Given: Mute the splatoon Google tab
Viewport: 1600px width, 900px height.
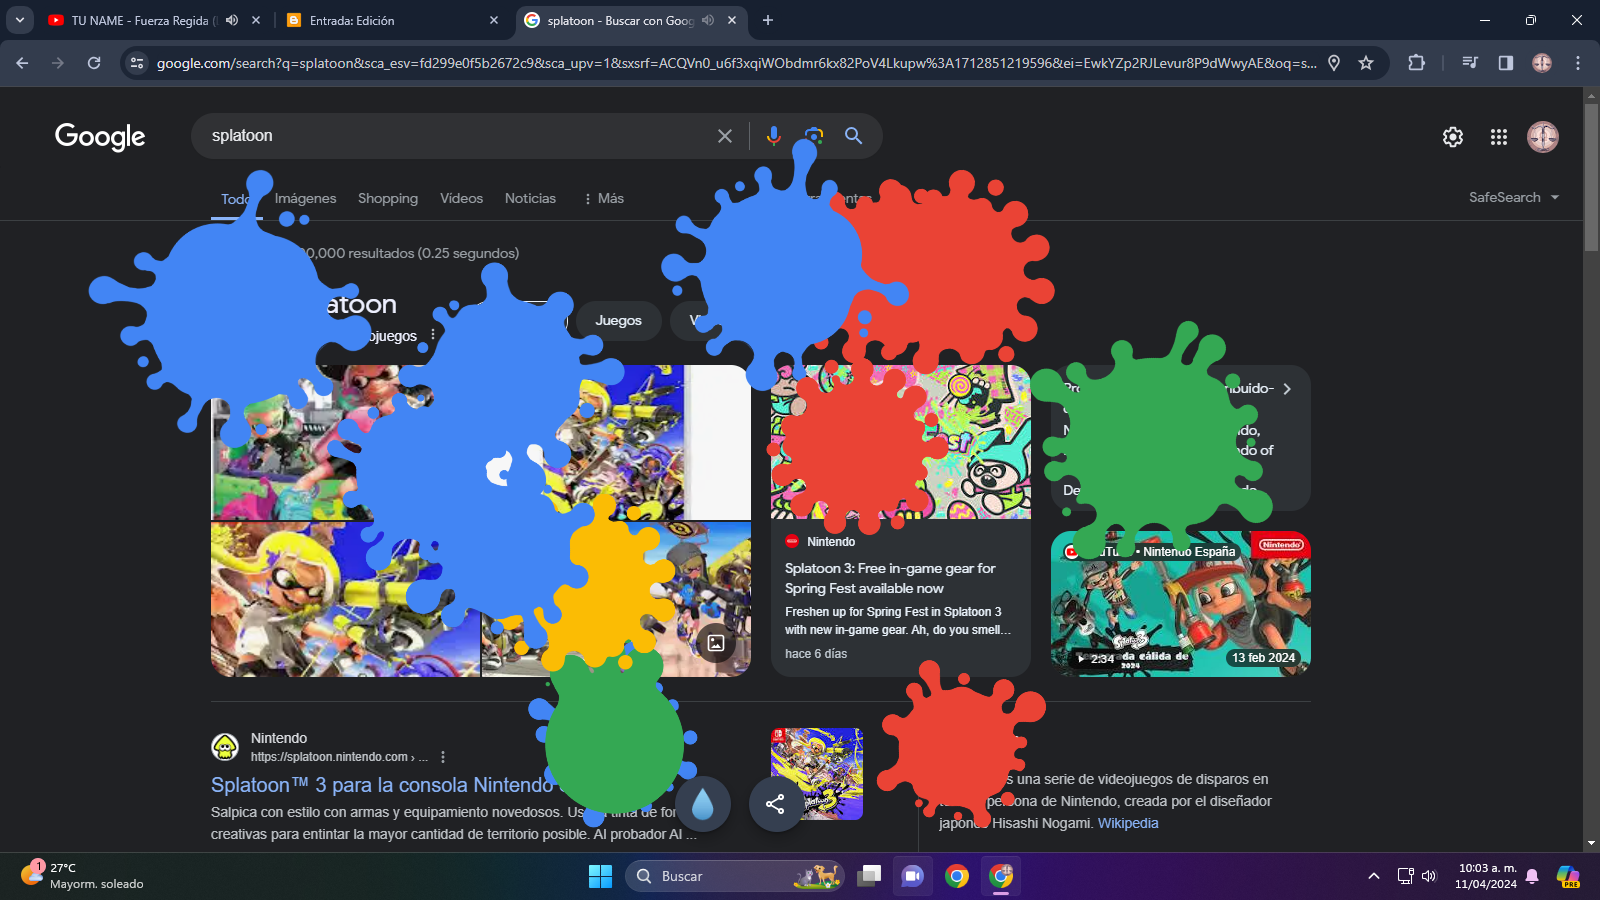Looking at the screenshot, I should [708, 20].
